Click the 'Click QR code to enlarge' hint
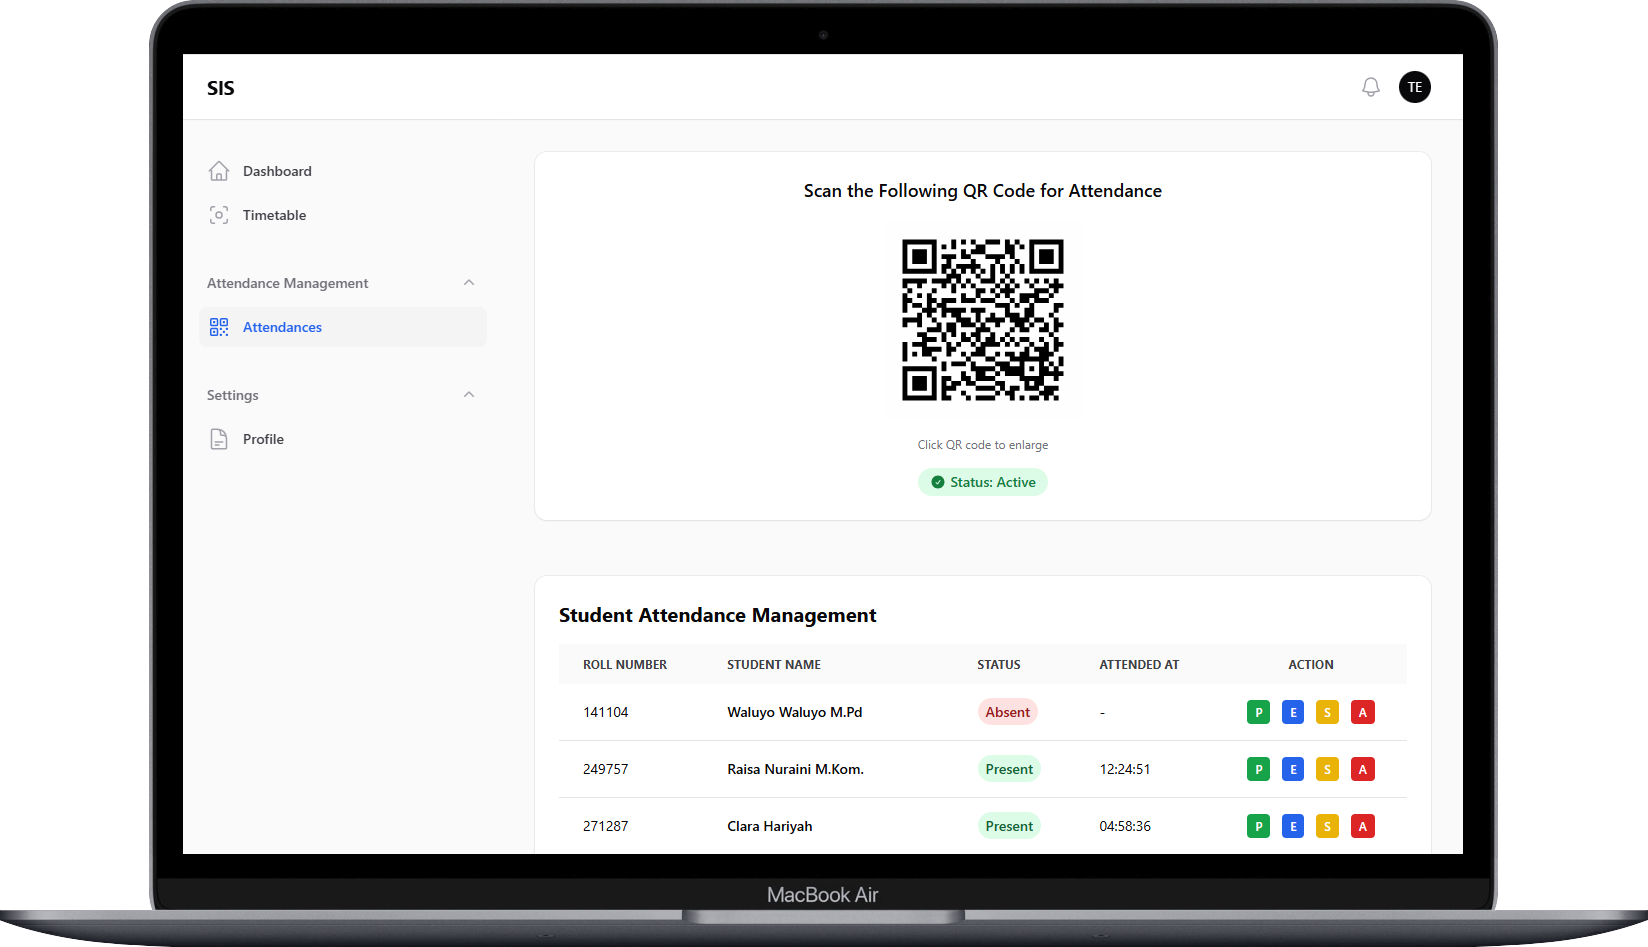1648x947 pixels. coord(983,445)
